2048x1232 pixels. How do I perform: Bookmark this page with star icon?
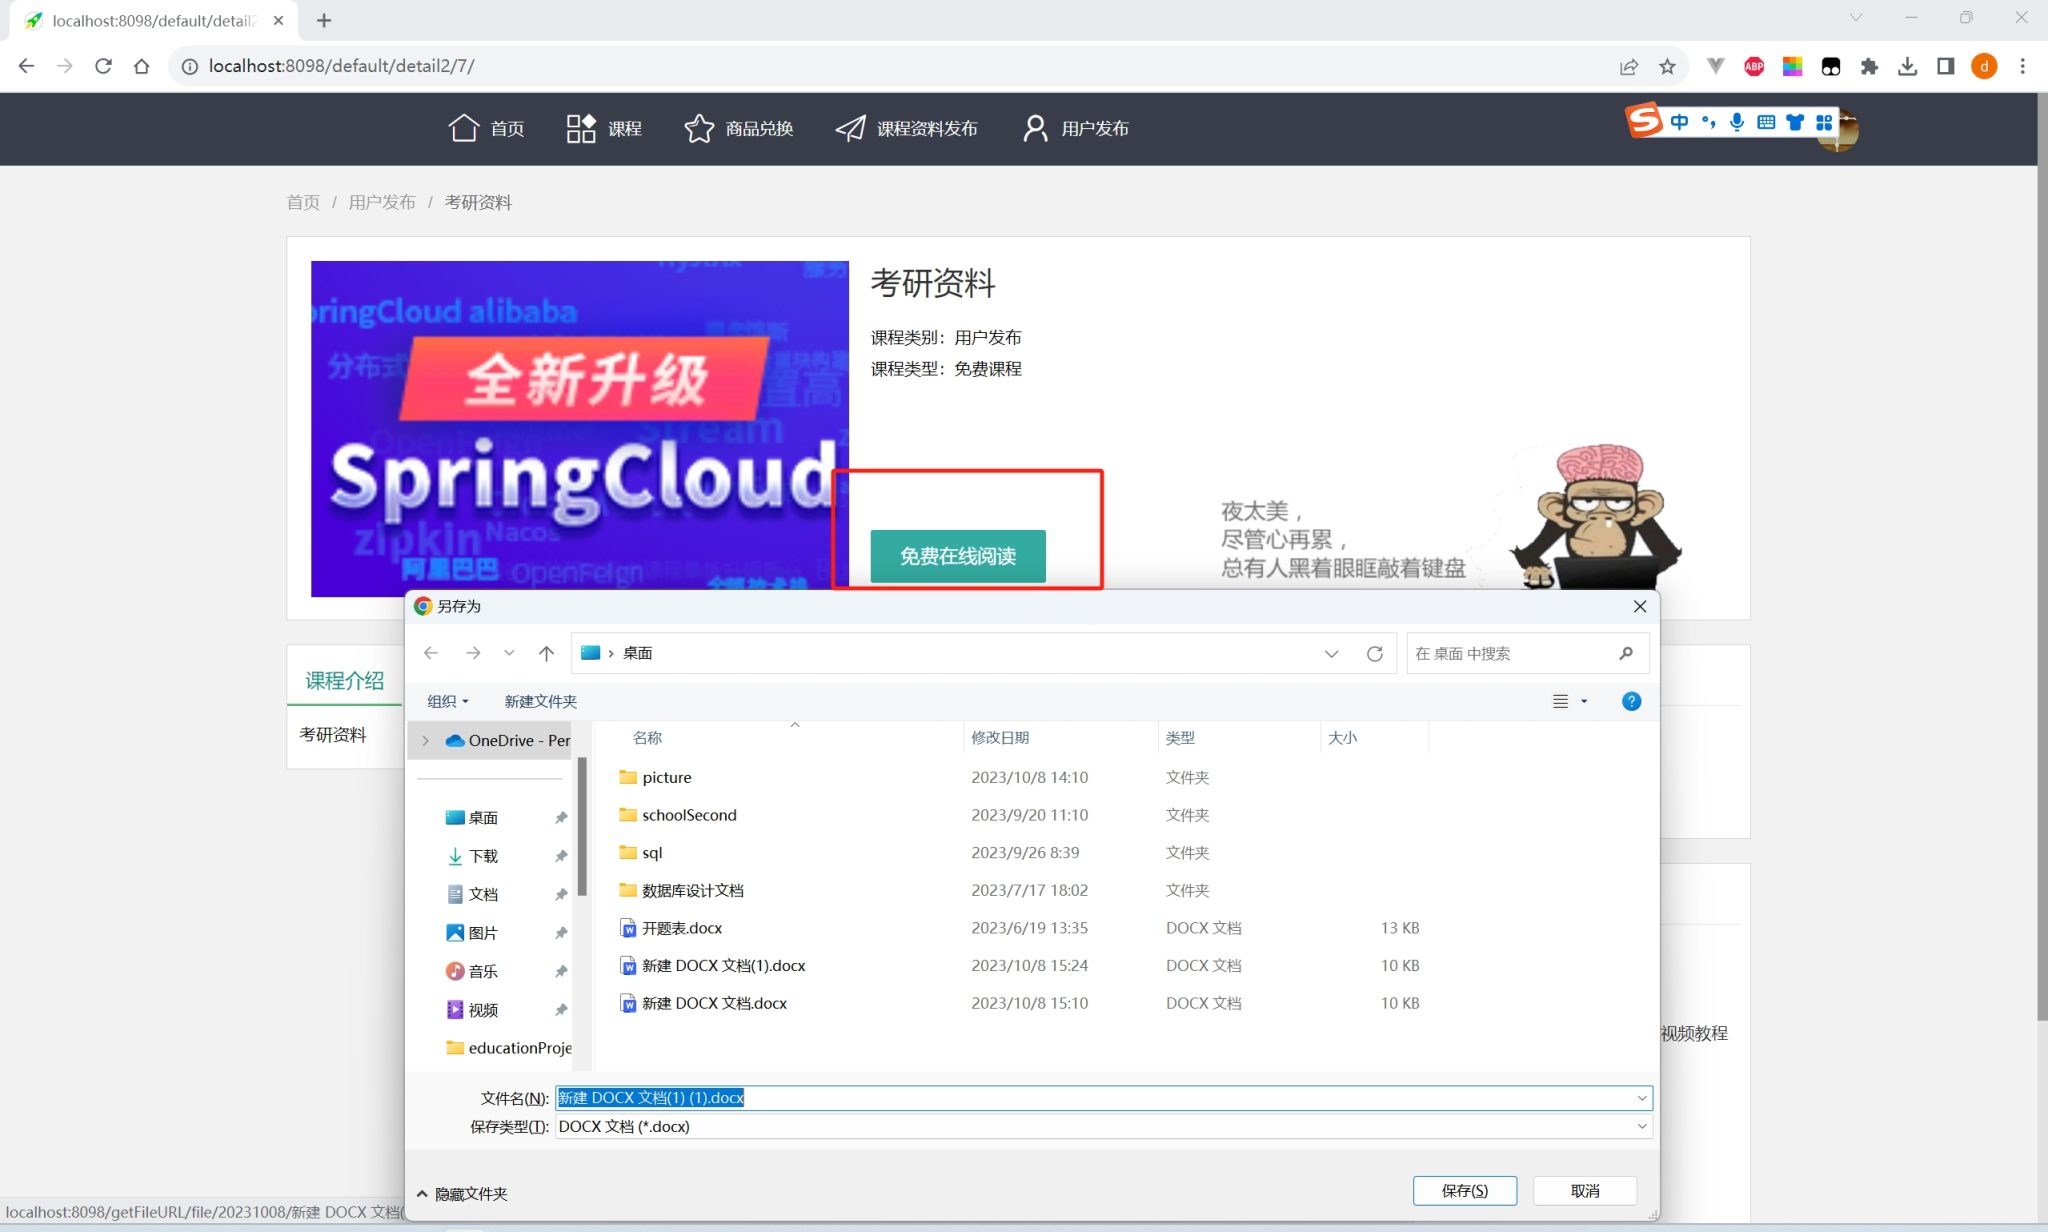1667,66
